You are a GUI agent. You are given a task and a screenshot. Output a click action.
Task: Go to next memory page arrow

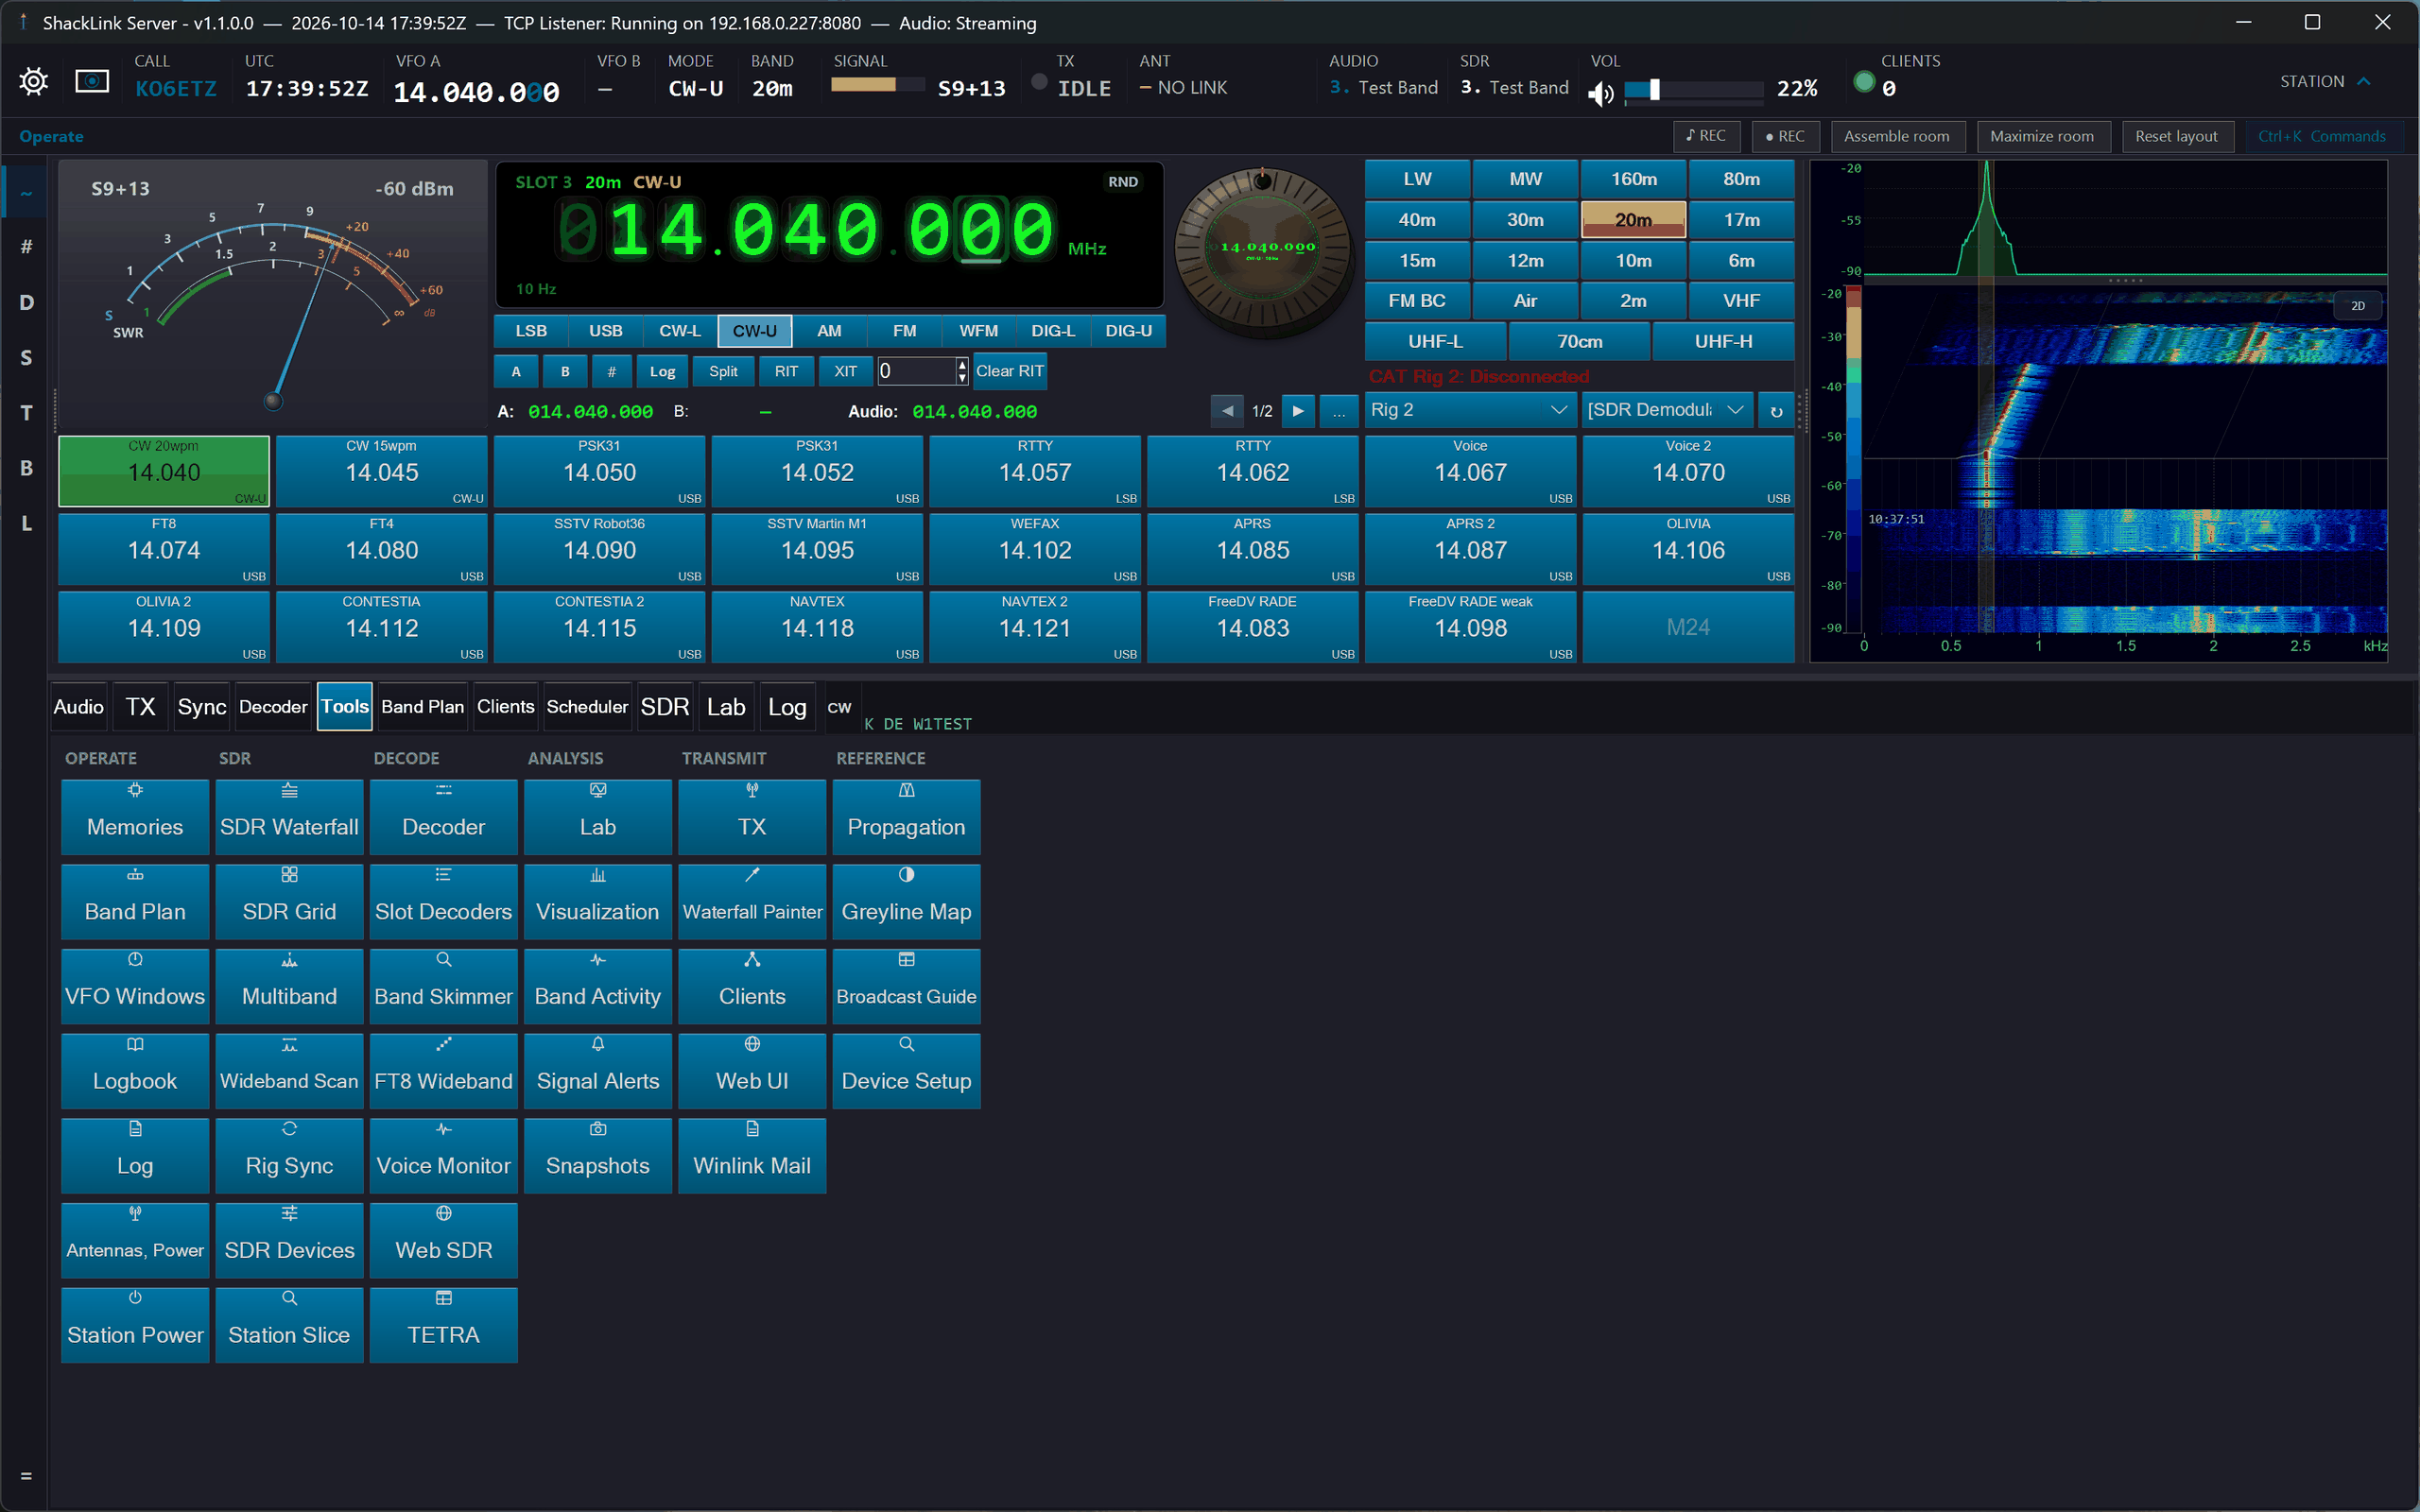coord(1298,411)
